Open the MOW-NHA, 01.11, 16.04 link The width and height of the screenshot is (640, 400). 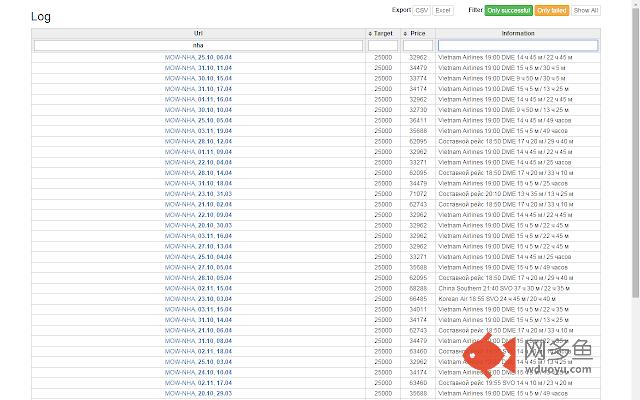point(198,99)
